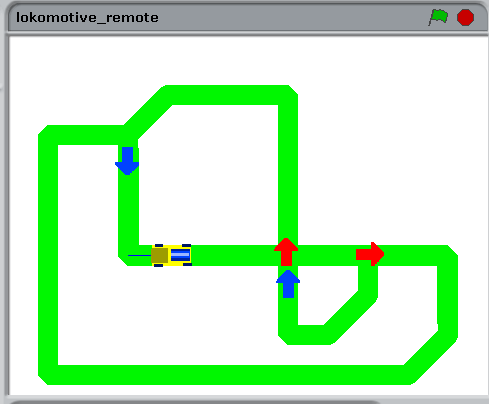The width and height of the screenshot is (489, 404).
Task: Click the far left vertical green track
Action: coord(48,255)
